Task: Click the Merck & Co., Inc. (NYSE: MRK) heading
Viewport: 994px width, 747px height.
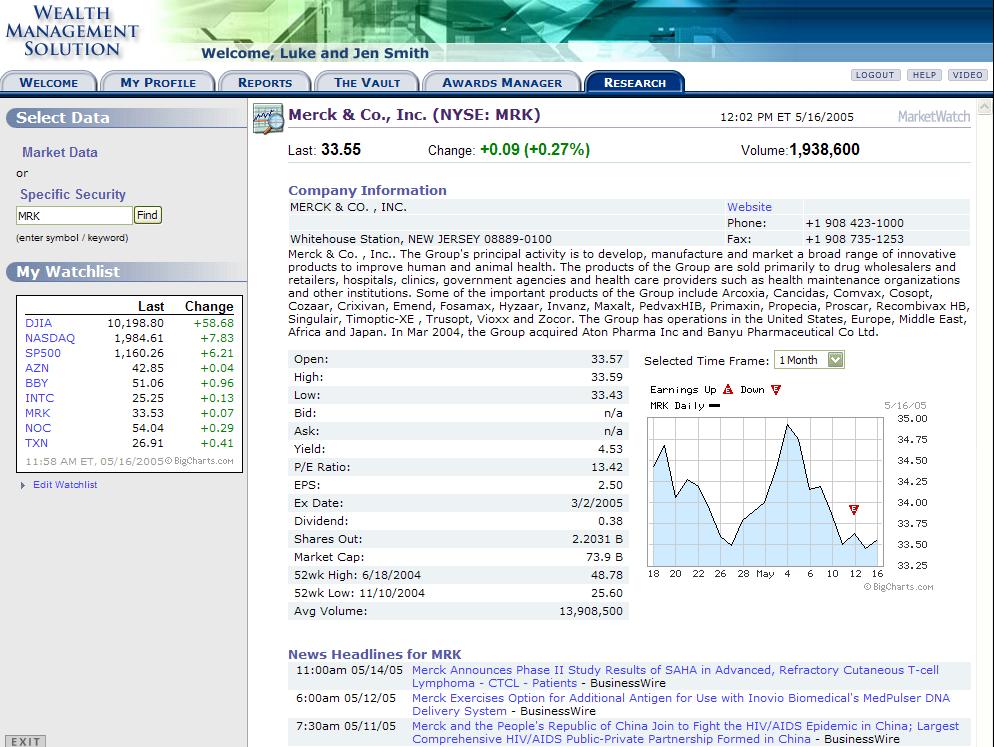Action: click(414, 115)
